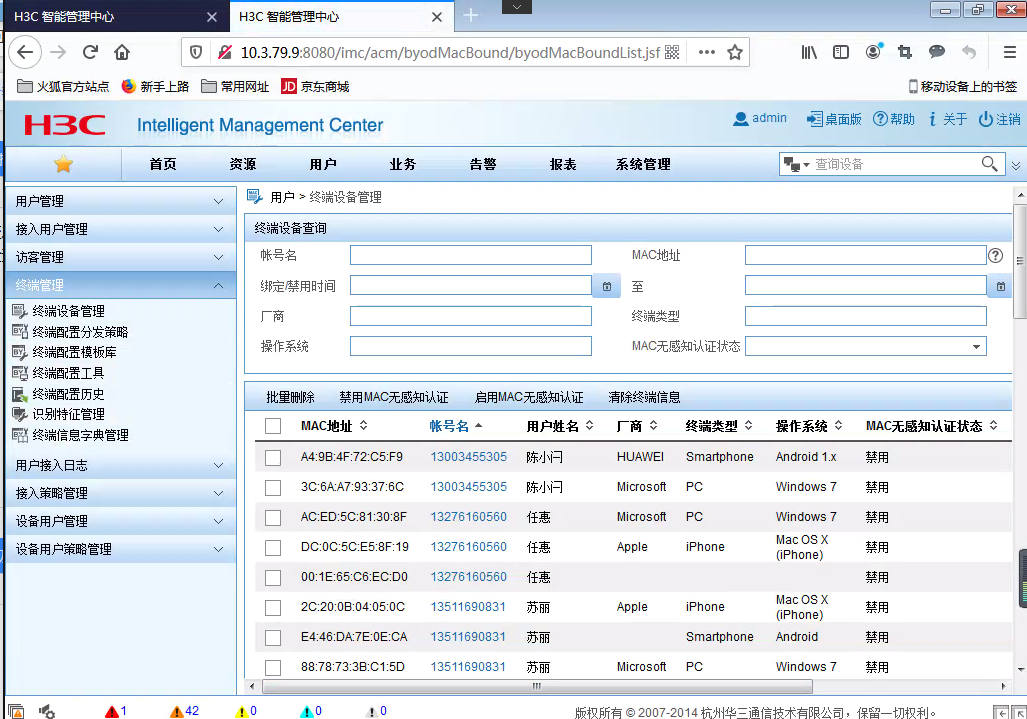Reload the page with refresh icon
The width and height of the screenshot is (1027, 719).
90,52
